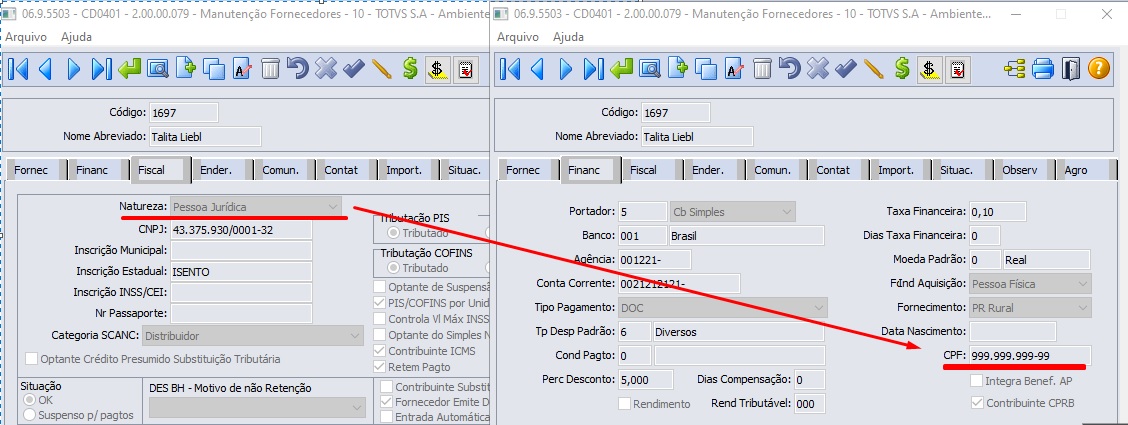Toggle Controla Vl Máx INSS checkbox
The image size is (1128, 425).
[x=380, y=319]
